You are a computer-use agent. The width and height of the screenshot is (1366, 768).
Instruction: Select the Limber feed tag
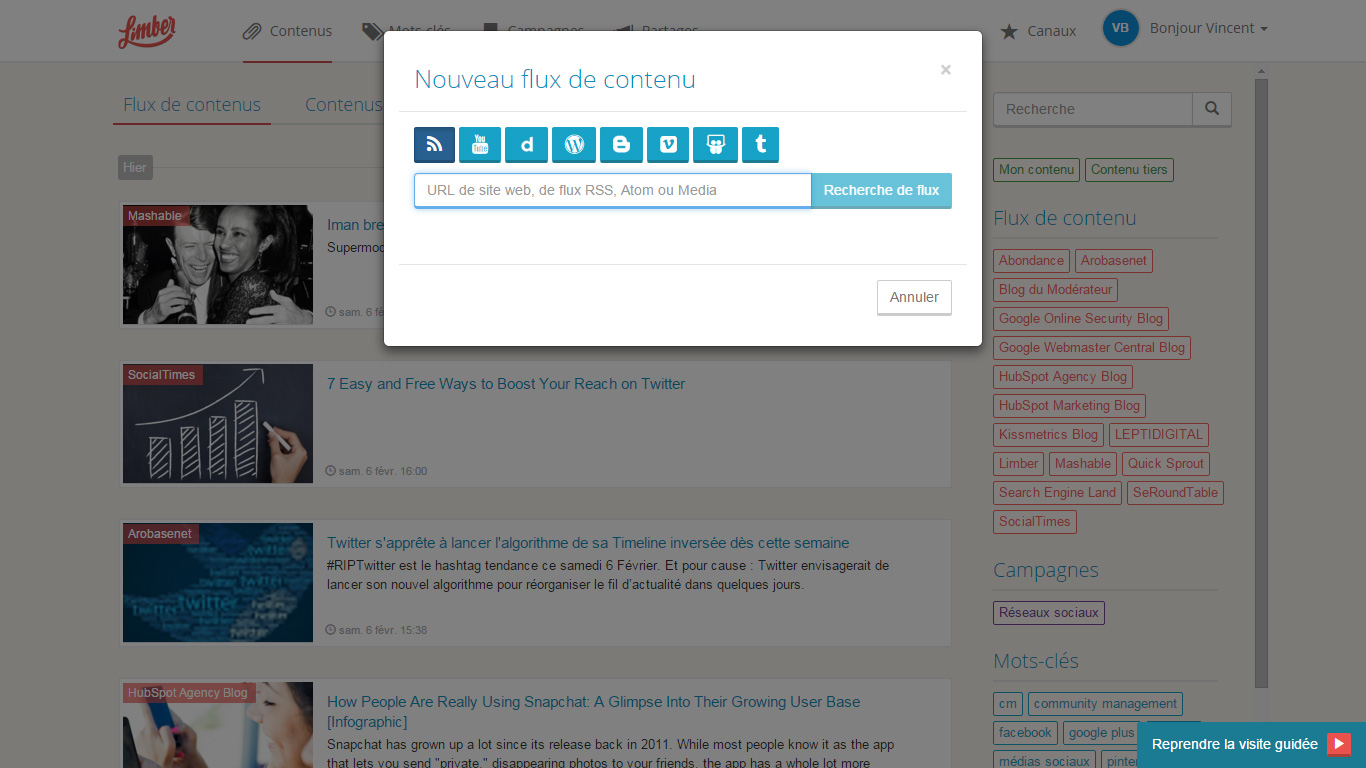[1018, 464]
